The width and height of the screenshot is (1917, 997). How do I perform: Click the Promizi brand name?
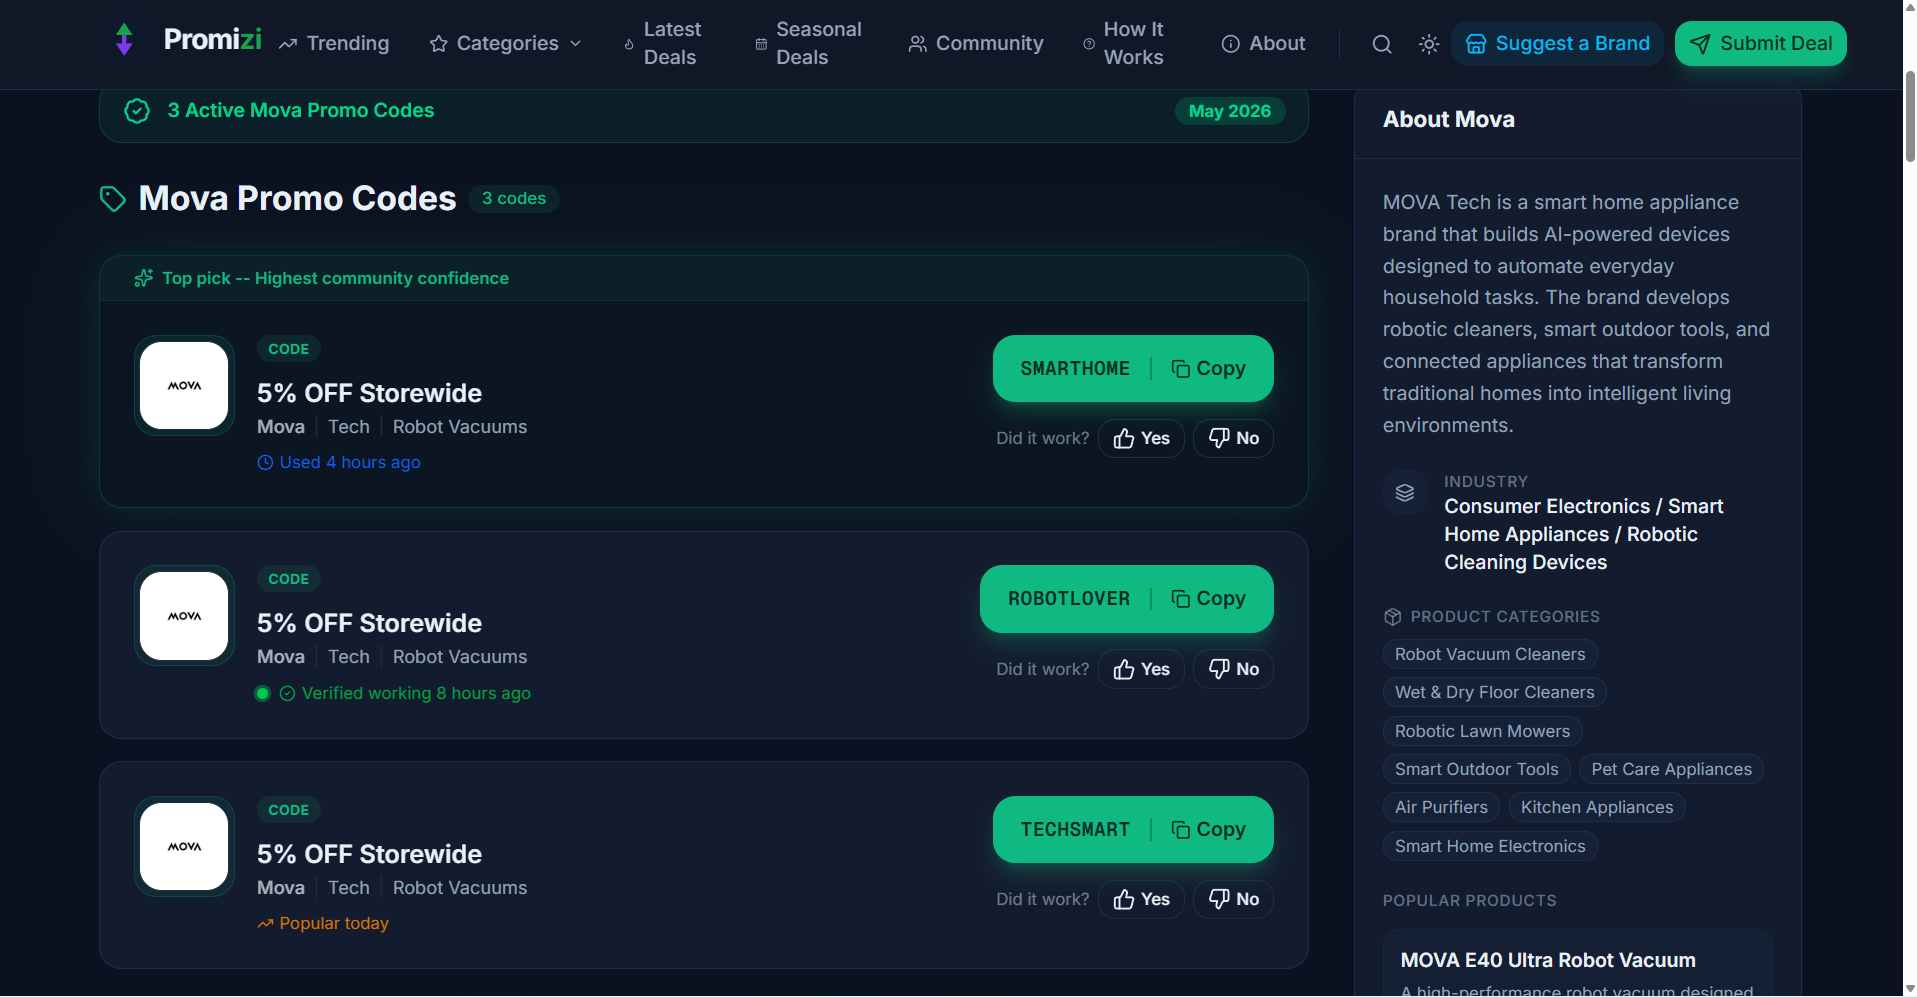[212, 40]
